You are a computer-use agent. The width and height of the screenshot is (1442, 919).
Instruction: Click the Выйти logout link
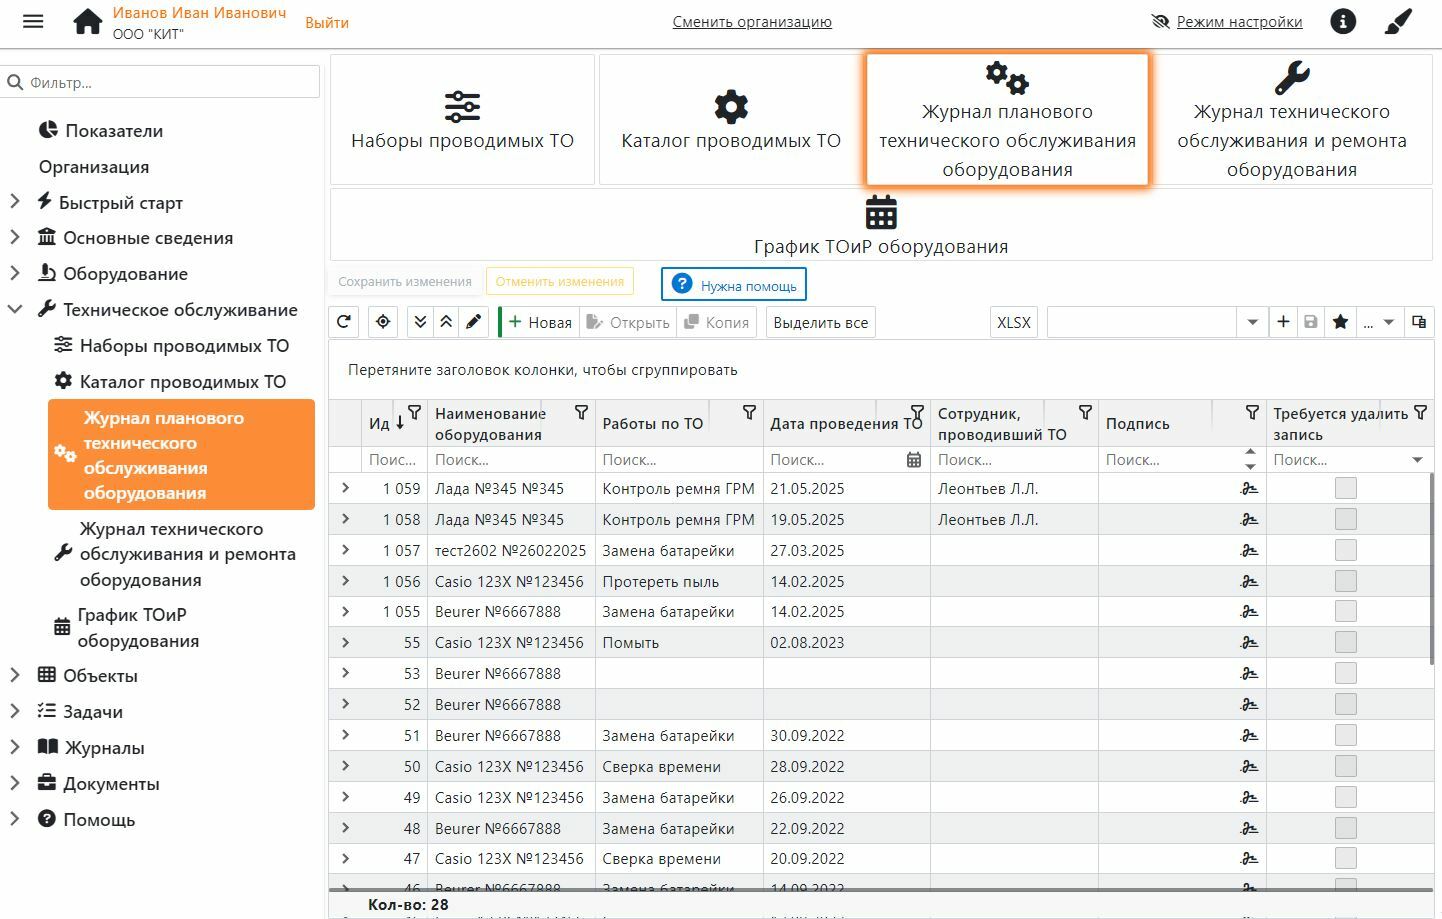pos(327,22)
